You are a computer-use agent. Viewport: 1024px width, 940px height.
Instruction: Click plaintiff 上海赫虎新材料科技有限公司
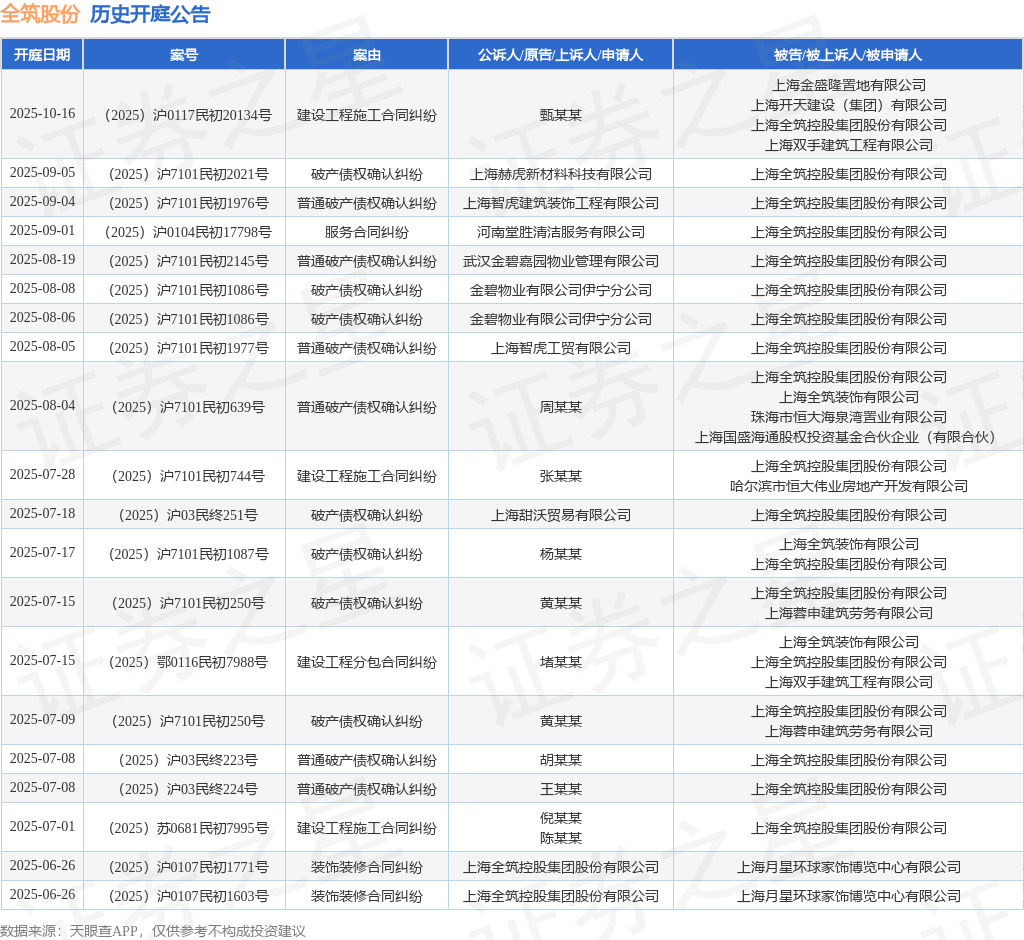click(x=561, y=174)
